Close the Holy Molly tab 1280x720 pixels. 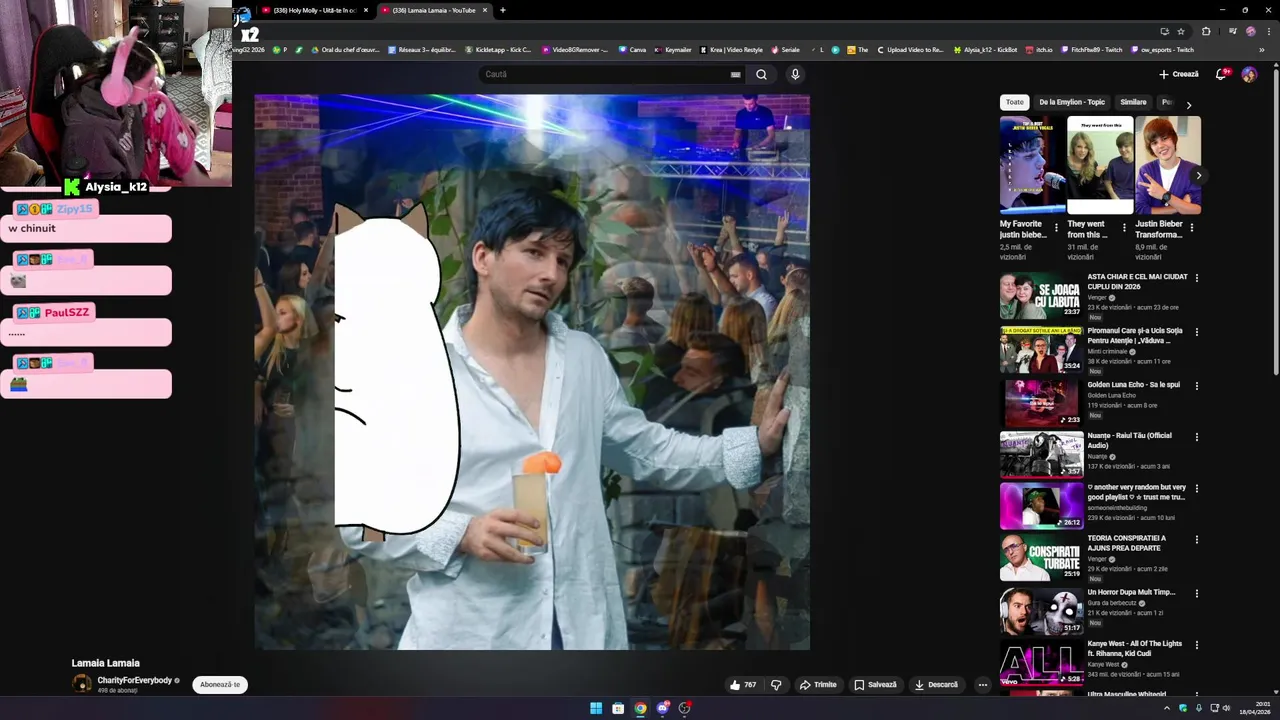[x=366, y=10]
